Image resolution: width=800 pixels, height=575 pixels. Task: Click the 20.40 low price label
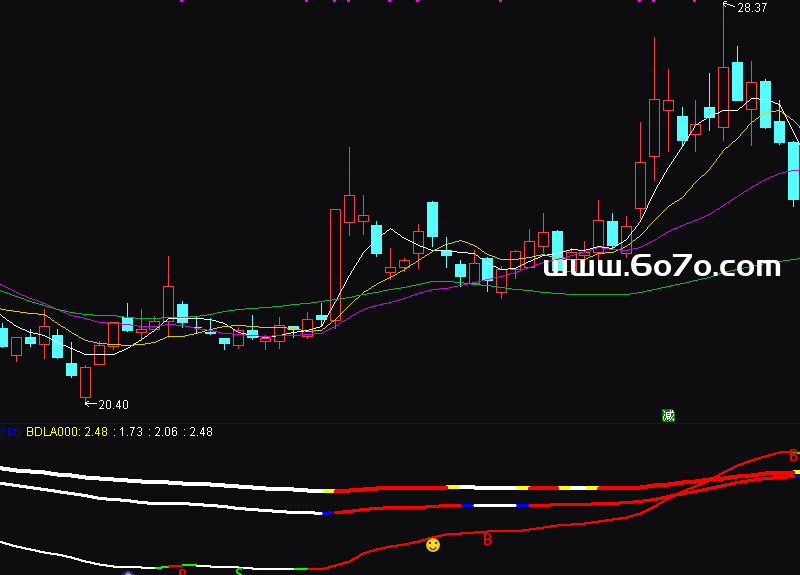tap(112, 405)
